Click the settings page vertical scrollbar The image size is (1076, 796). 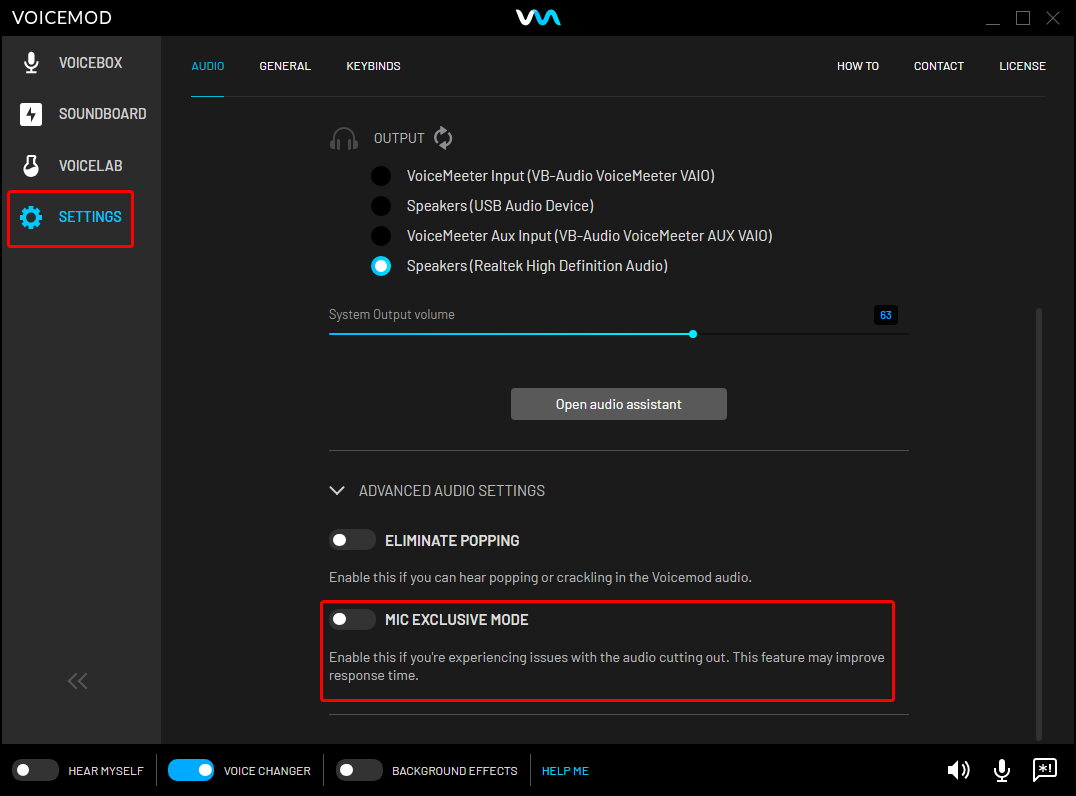click(1039, 524)
